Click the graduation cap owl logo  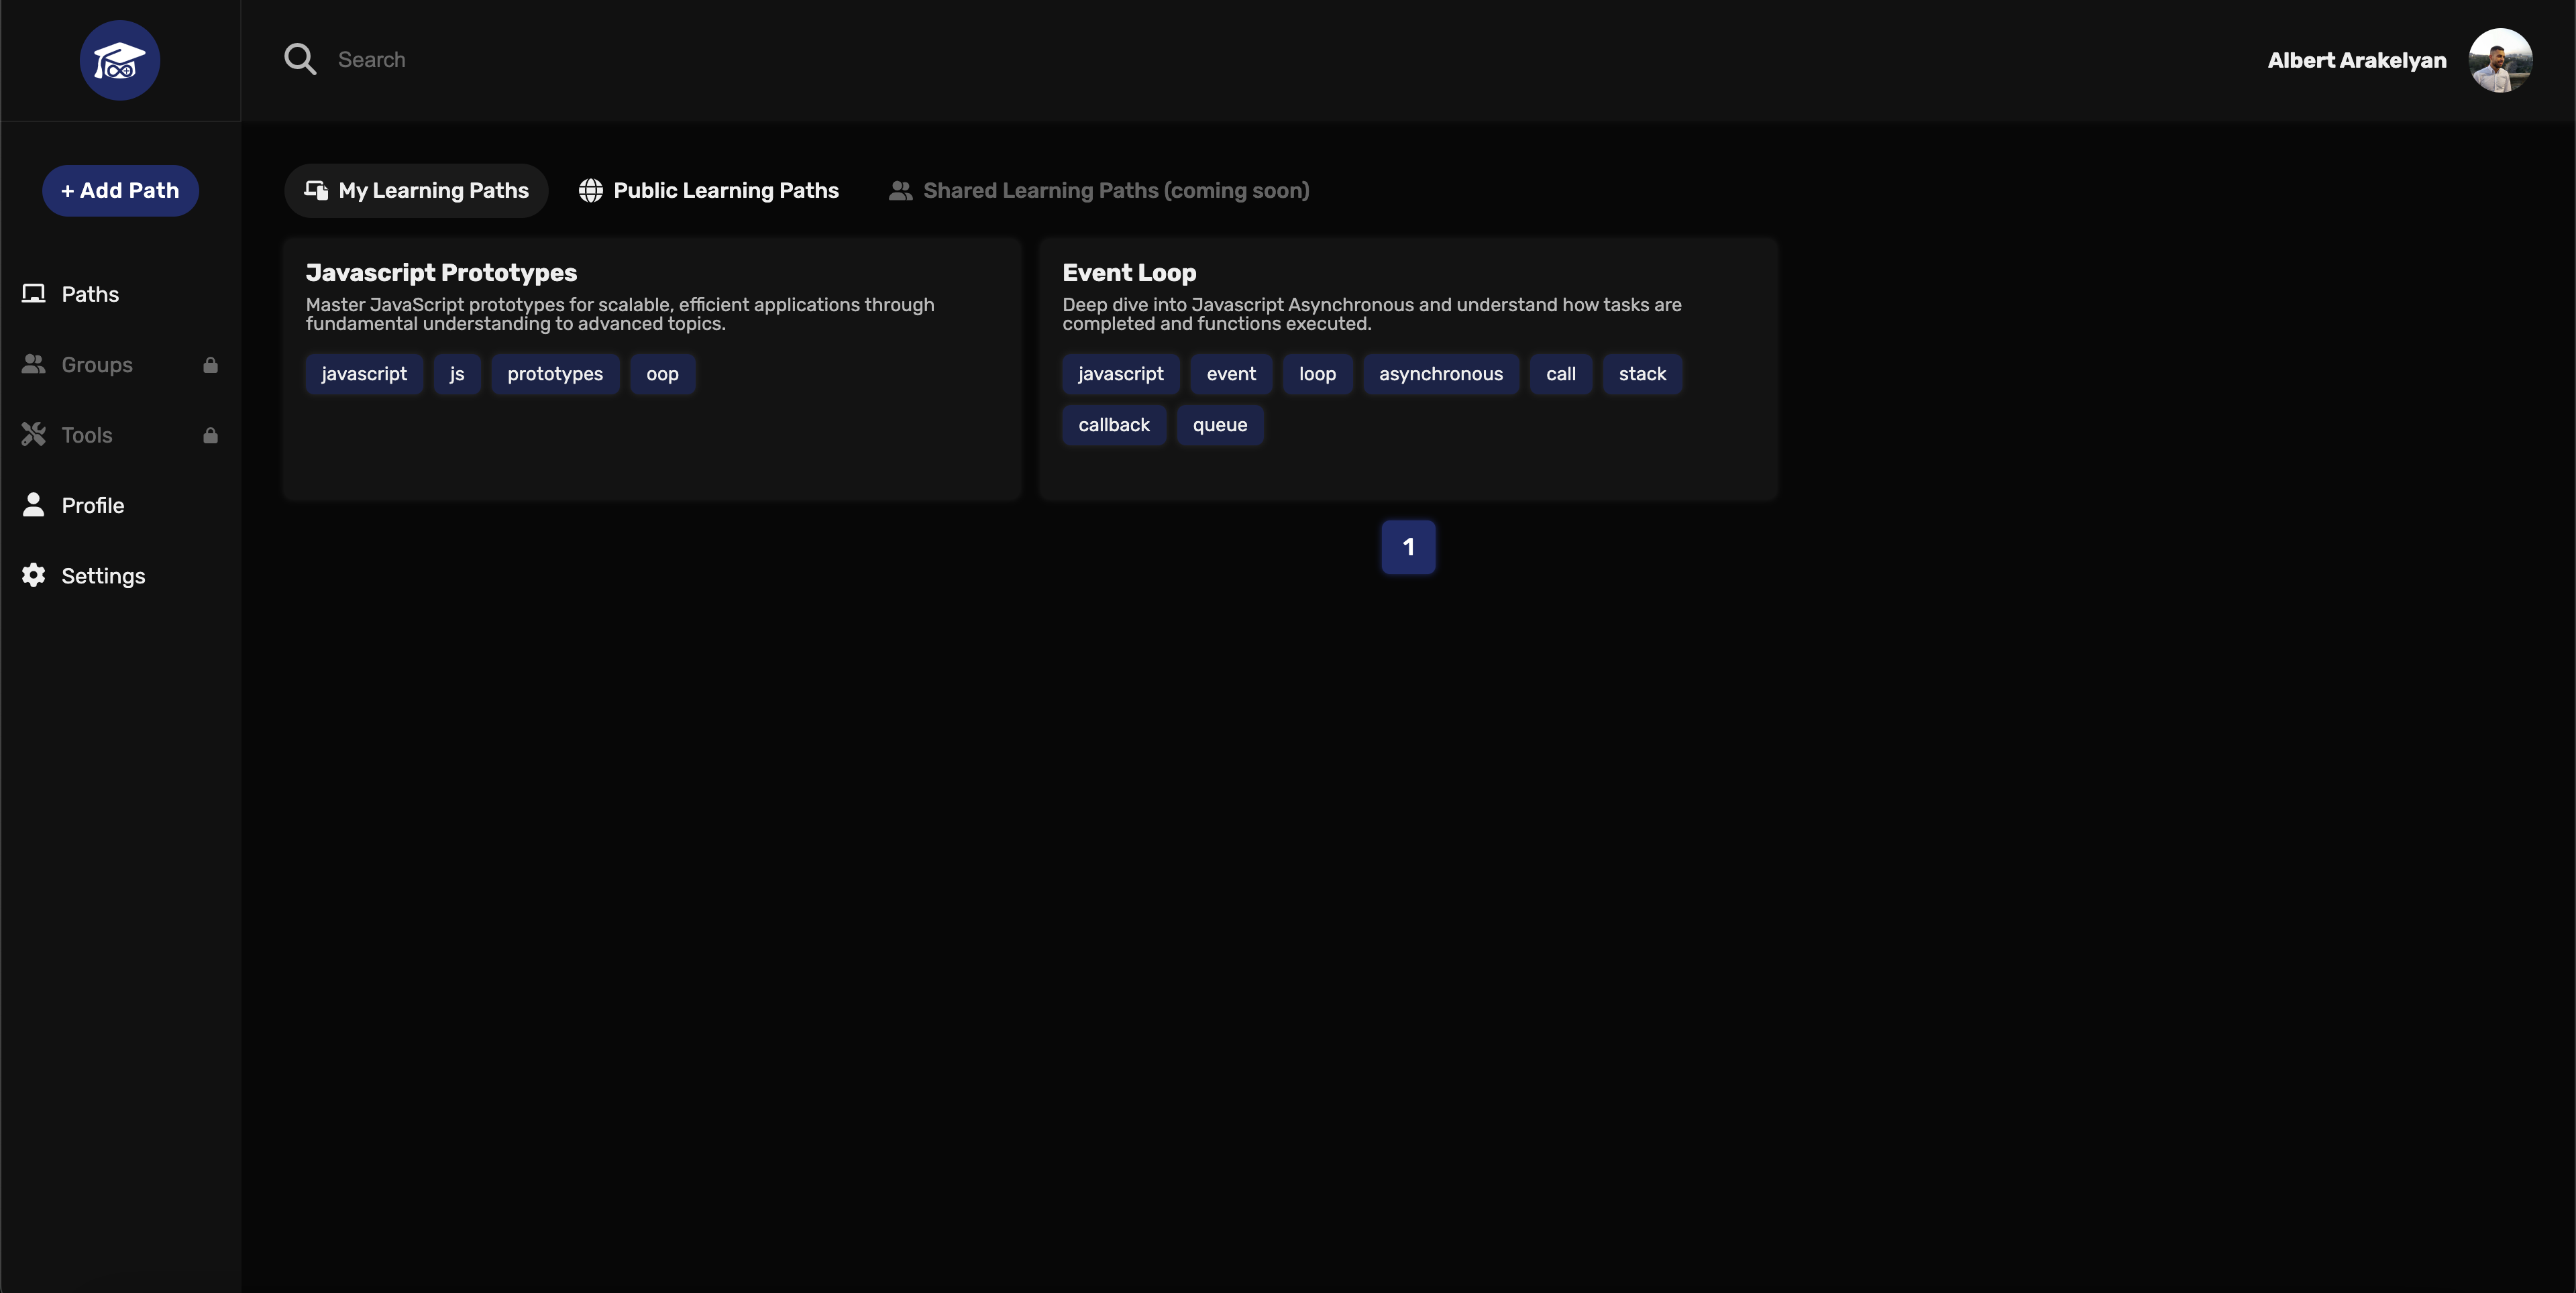120,60
